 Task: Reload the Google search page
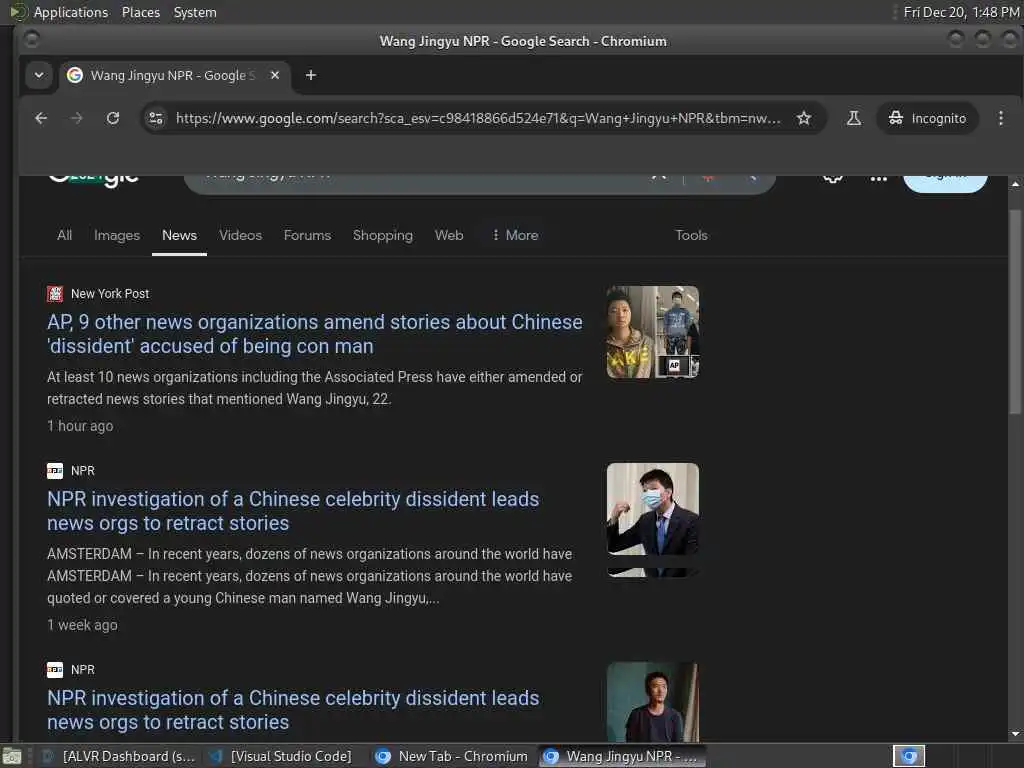(113, 118)
